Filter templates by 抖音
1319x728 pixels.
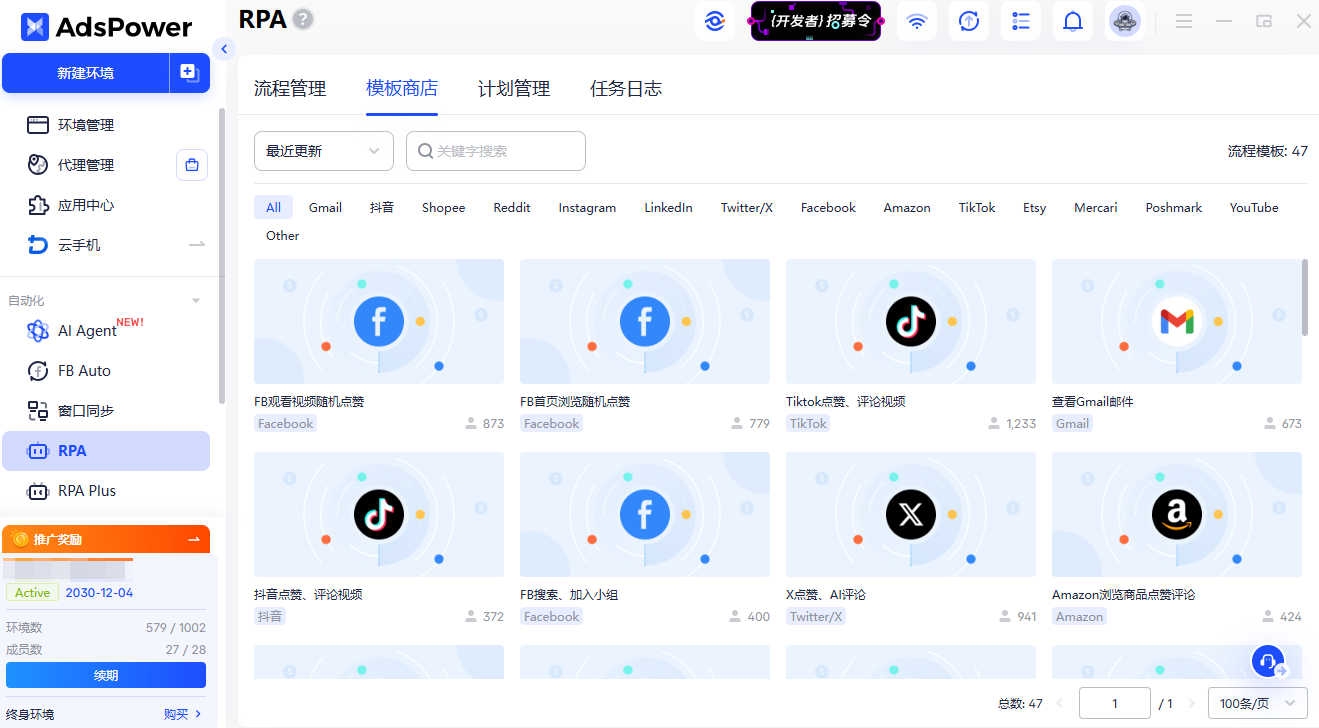(x=382, y=207)
